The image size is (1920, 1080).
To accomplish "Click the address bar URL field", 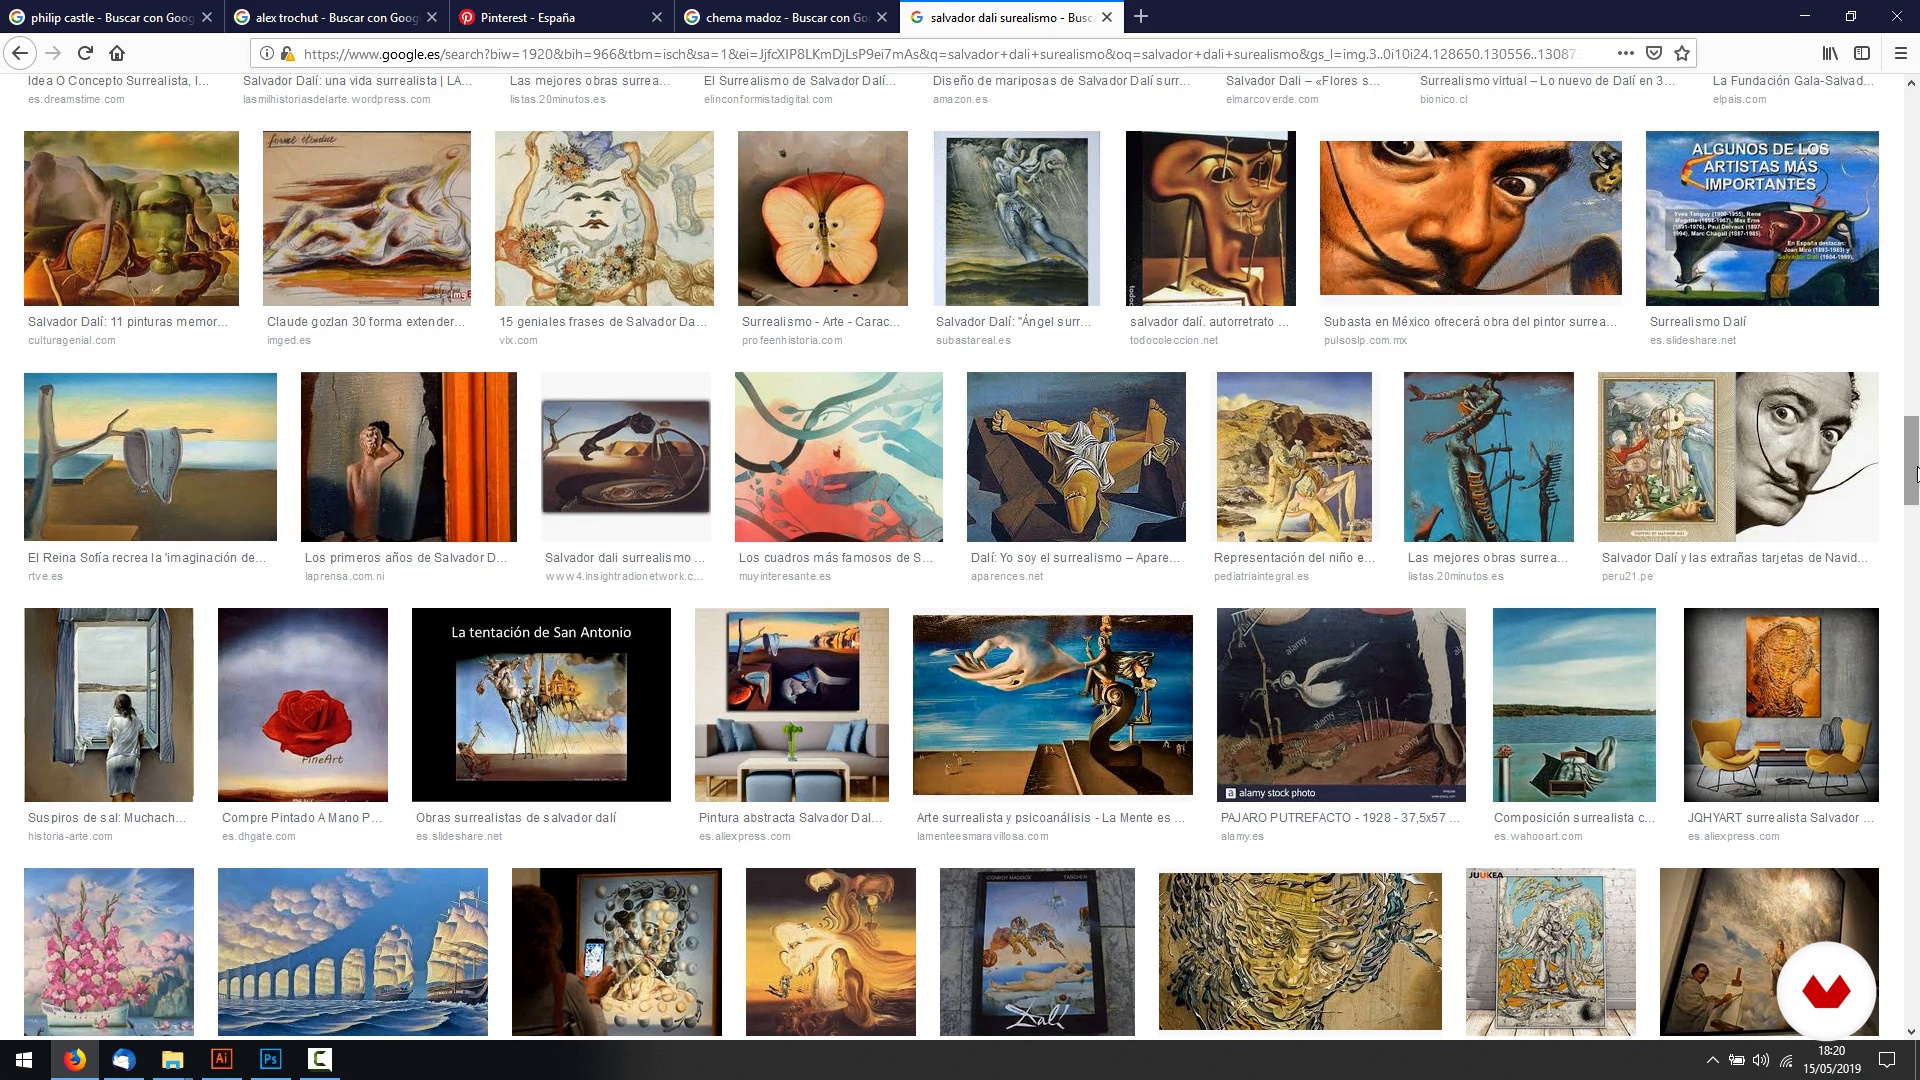I will (940, 53).
